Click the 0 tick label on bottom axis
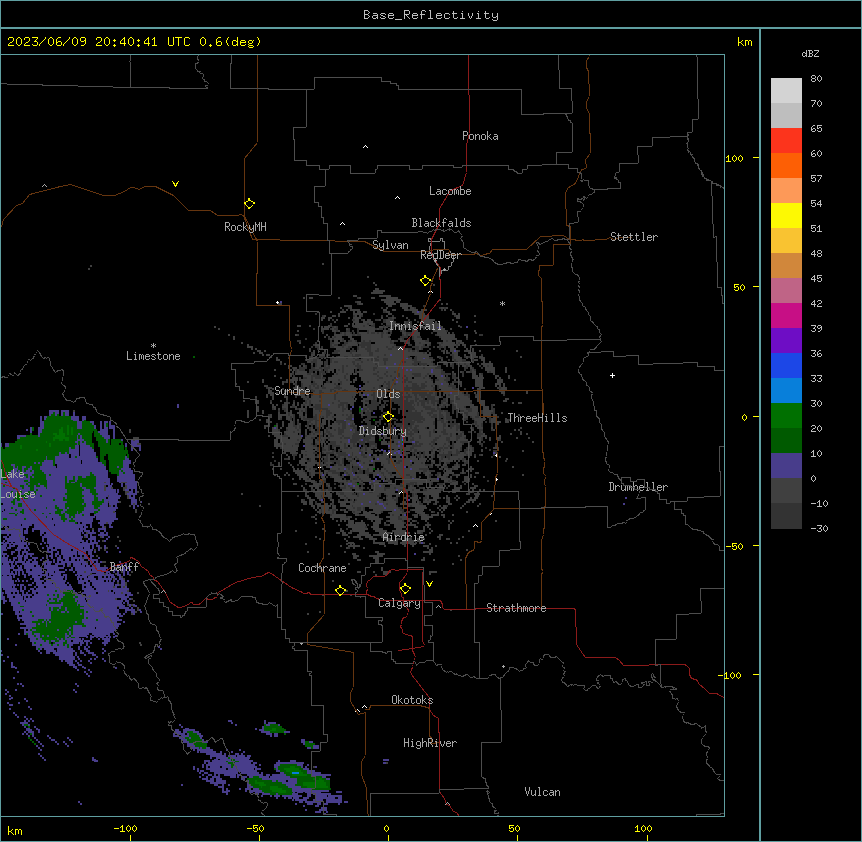The height and width of the screenshot is (842, 862). tap(386, 828)
